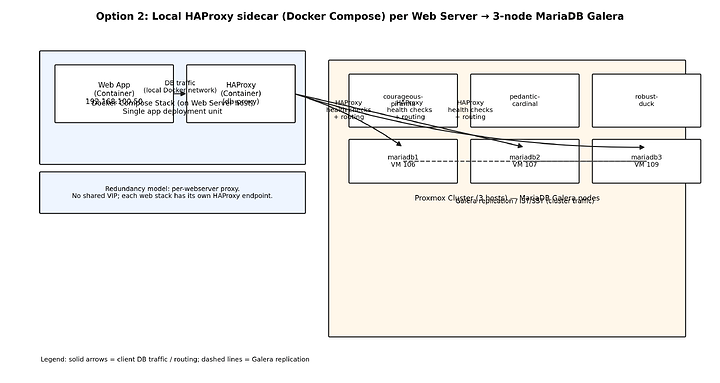Select the Web App (Container) box
Viewport: 720px width, 383px height.
[x=114, y=94]
